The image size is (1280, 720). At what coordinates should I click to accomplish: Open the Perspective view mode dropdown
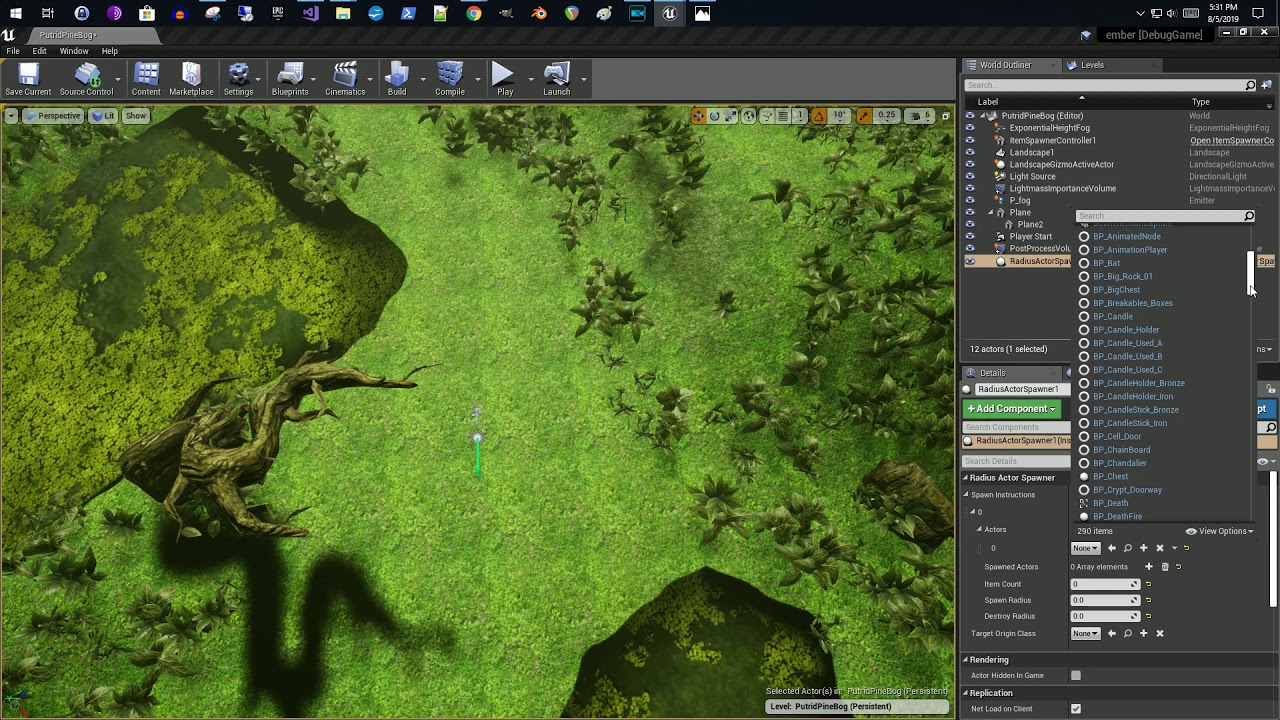coord(52,116)
